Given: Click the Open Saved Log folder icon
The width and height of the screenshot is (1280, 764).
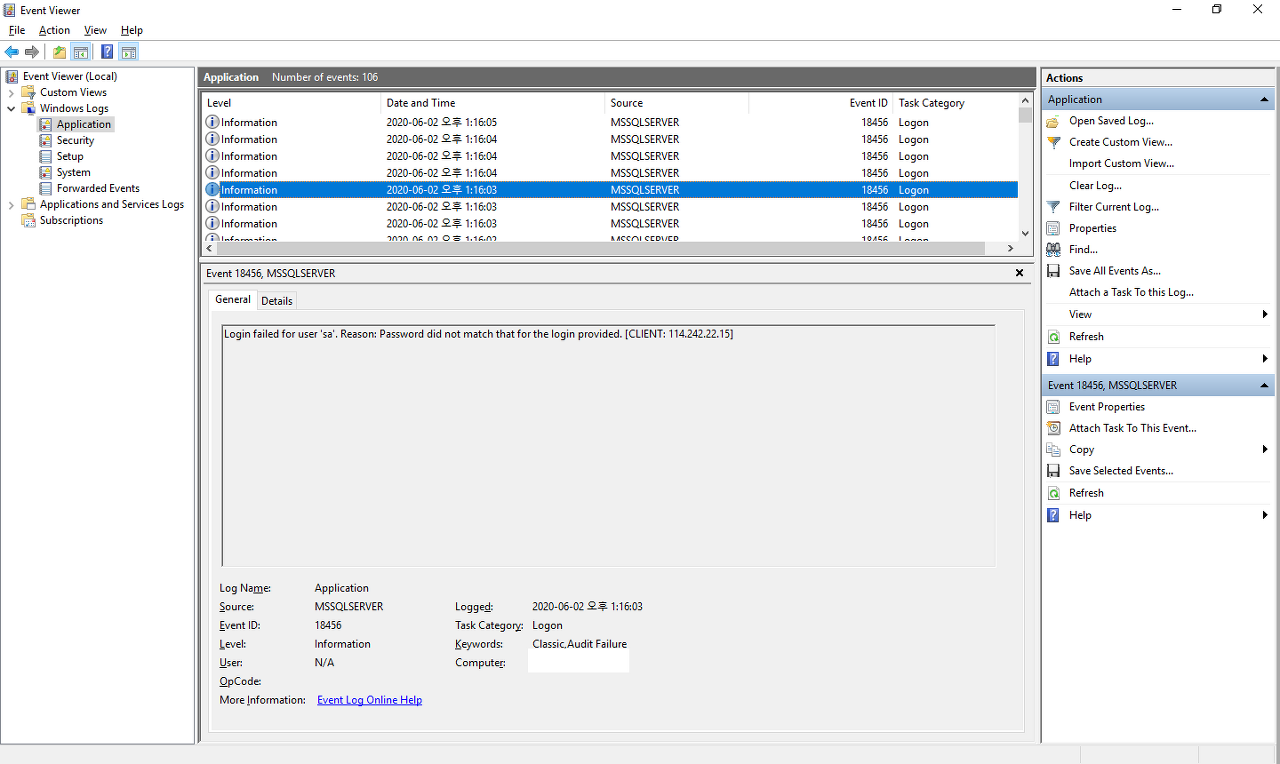Looking at the screenshot, I should click(1053, 121).
